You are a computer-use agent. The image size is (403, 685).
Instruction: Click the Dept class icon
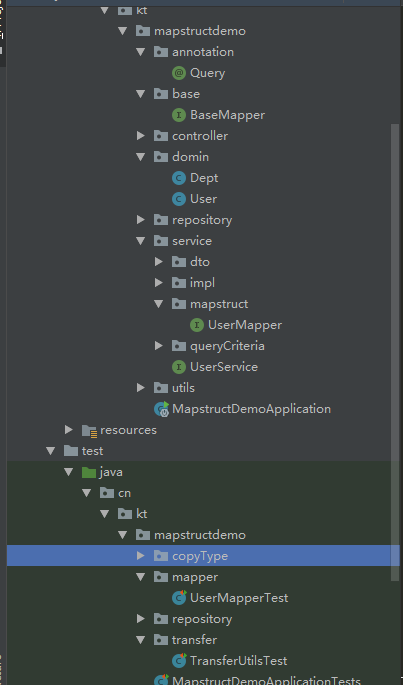point(178,178)
